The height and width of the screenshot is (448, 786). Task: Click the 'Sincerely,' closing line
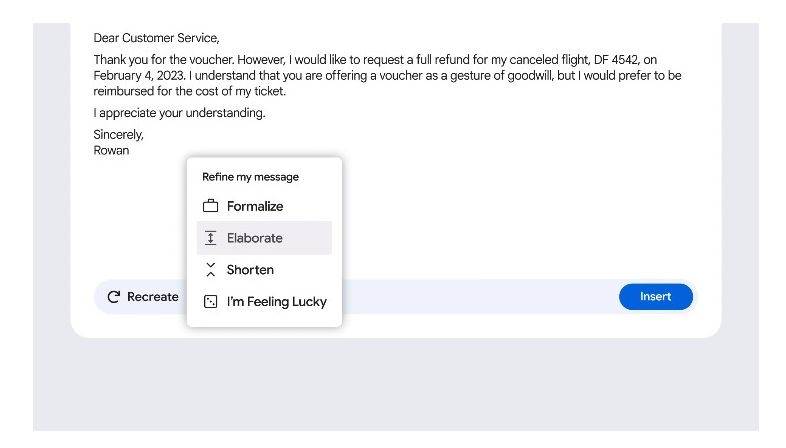(119, 135)
